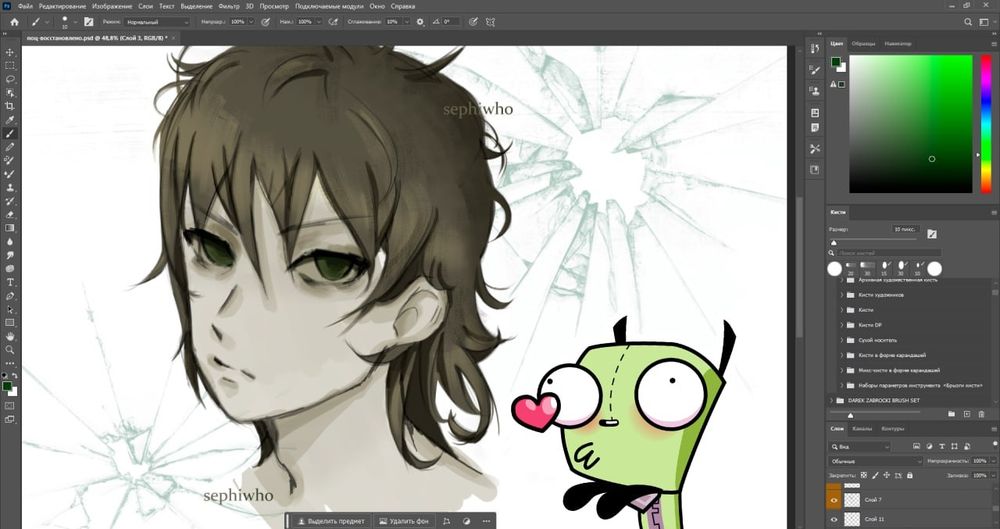Select the Clone Stamp tool
Image resolution: width=1000 pixels, height=529 pixels.
[10, 188]
